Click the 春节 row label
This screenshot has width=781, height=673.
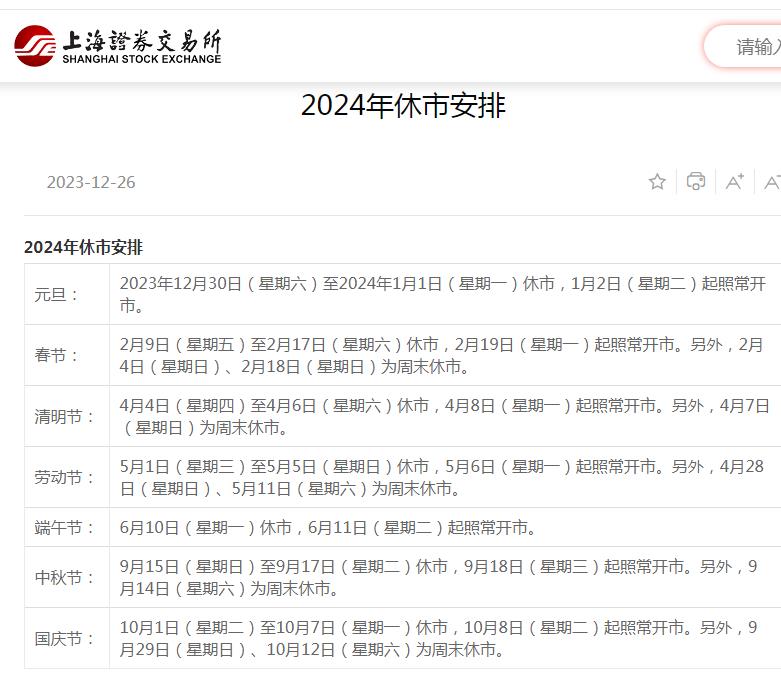pos(56,355)
